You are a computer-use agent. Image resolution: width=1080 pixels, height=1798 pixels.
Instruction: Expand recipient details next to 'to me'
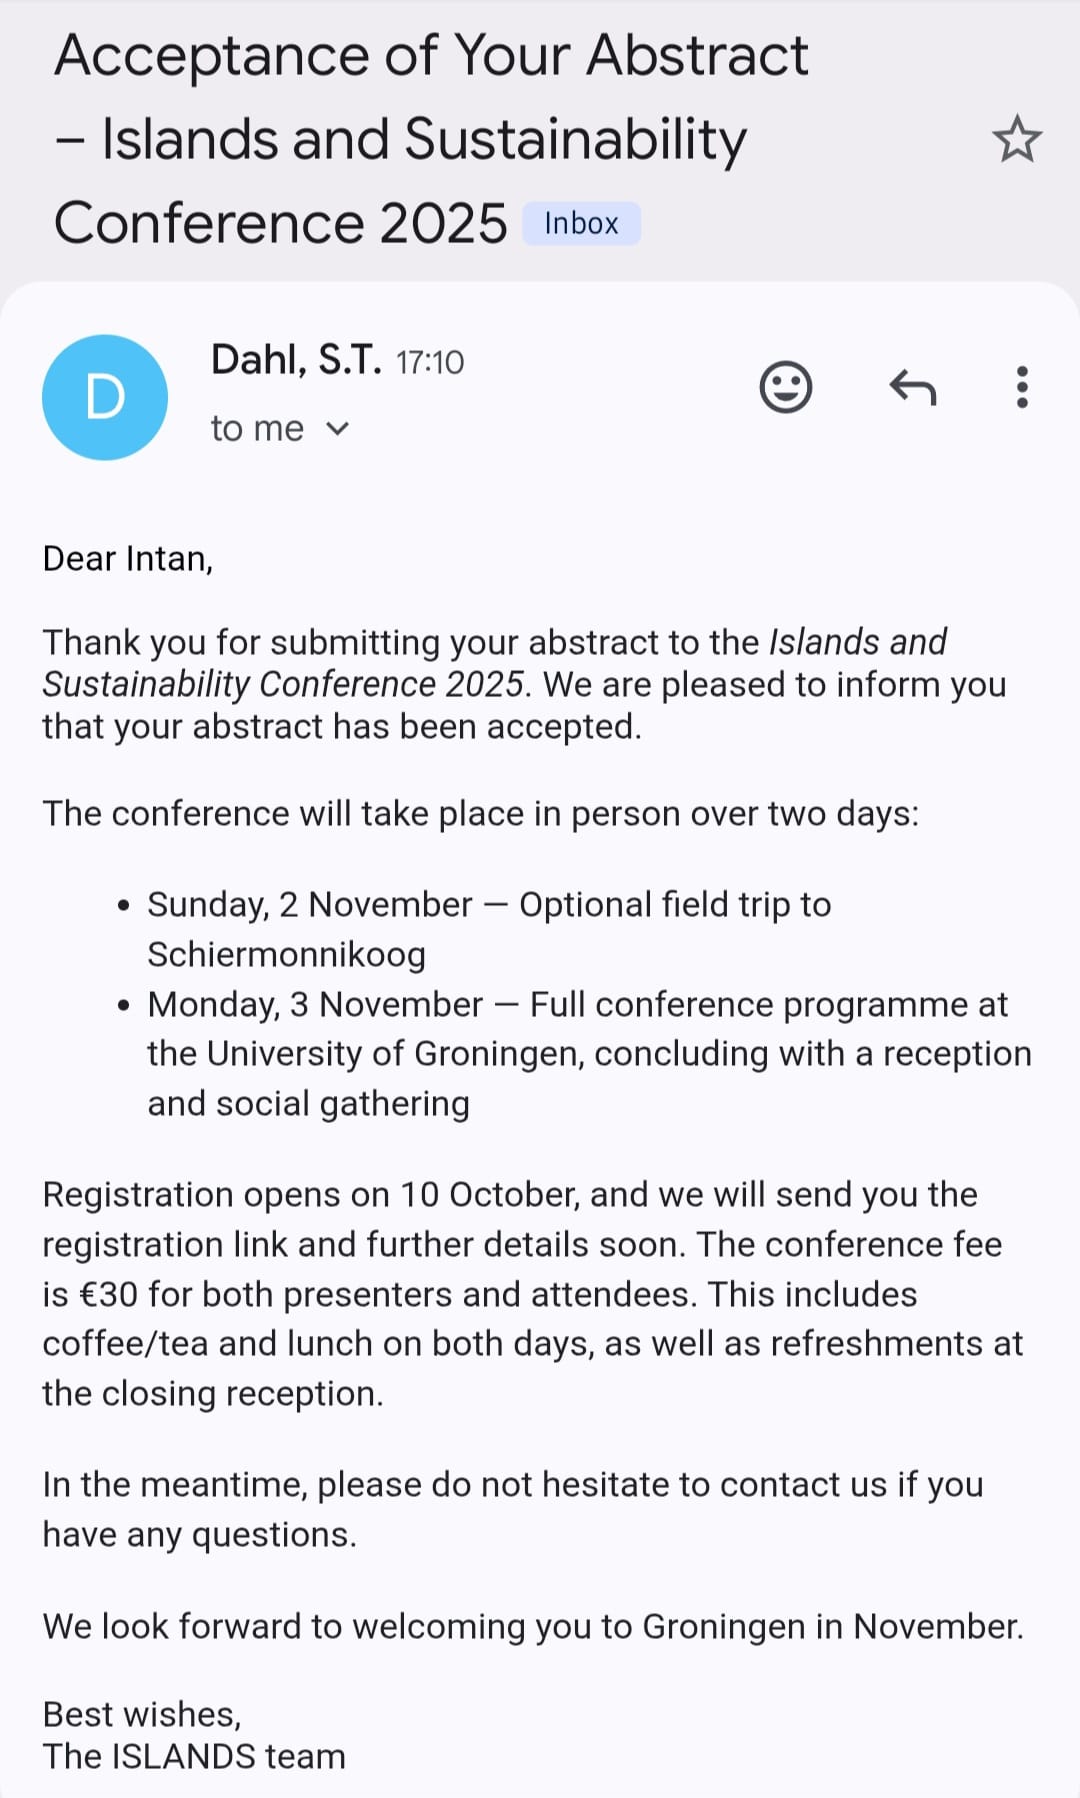click(x=338, y=429)
